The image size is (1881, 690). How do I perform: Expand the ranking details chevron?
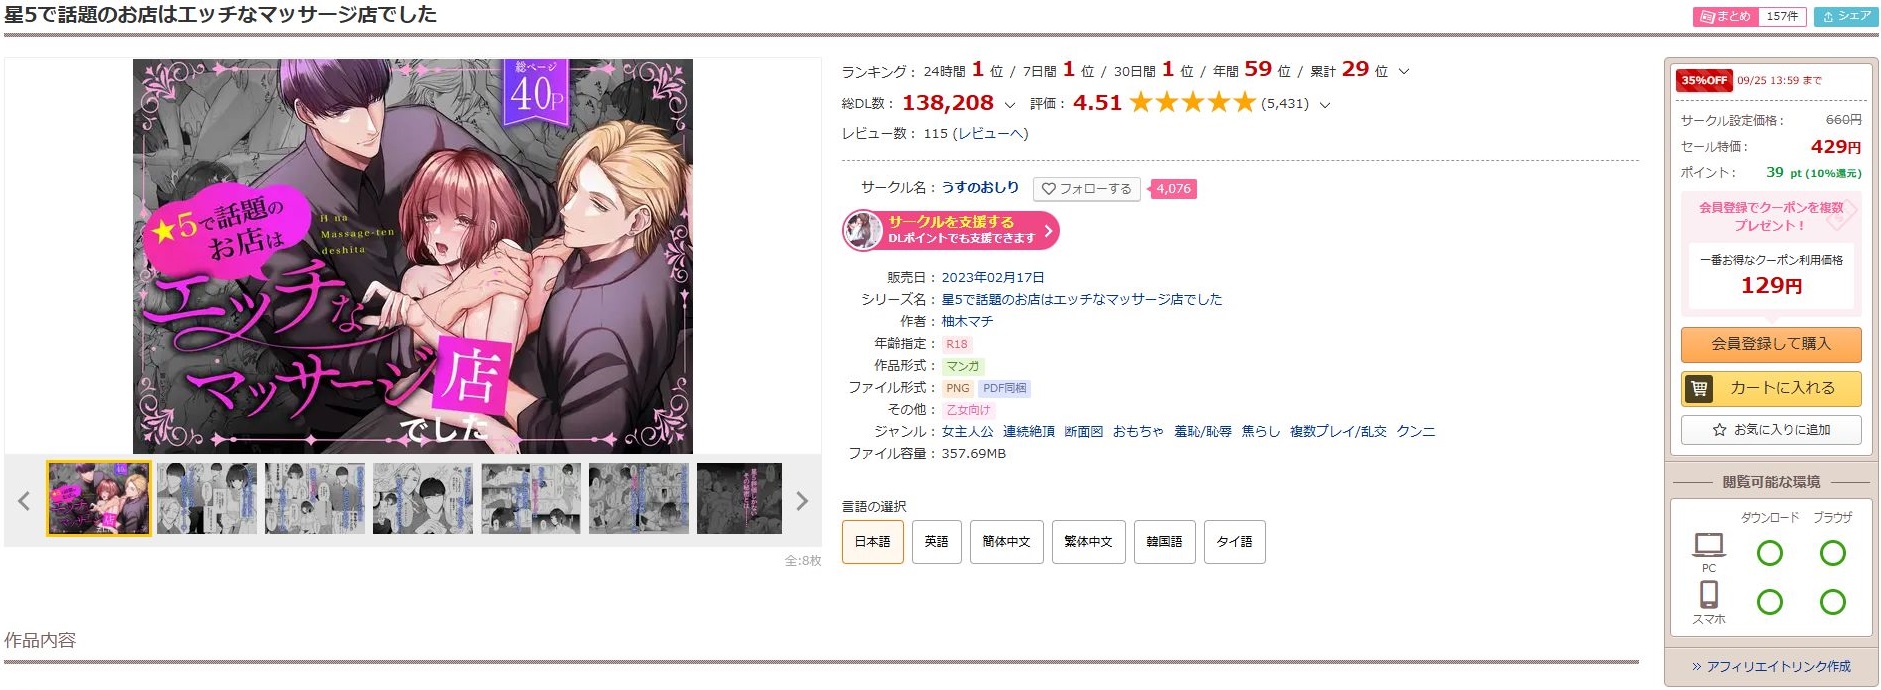pyautogui.click(x=1404, y=71)
